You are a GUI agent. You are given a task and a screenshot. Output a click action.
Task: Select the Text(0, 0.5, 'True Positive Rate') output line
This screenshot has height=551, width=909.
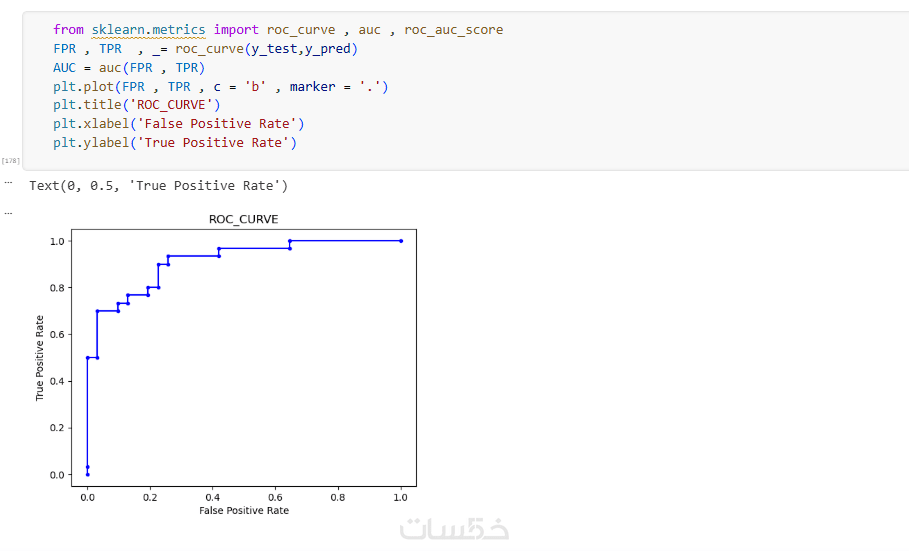point(158,186)
